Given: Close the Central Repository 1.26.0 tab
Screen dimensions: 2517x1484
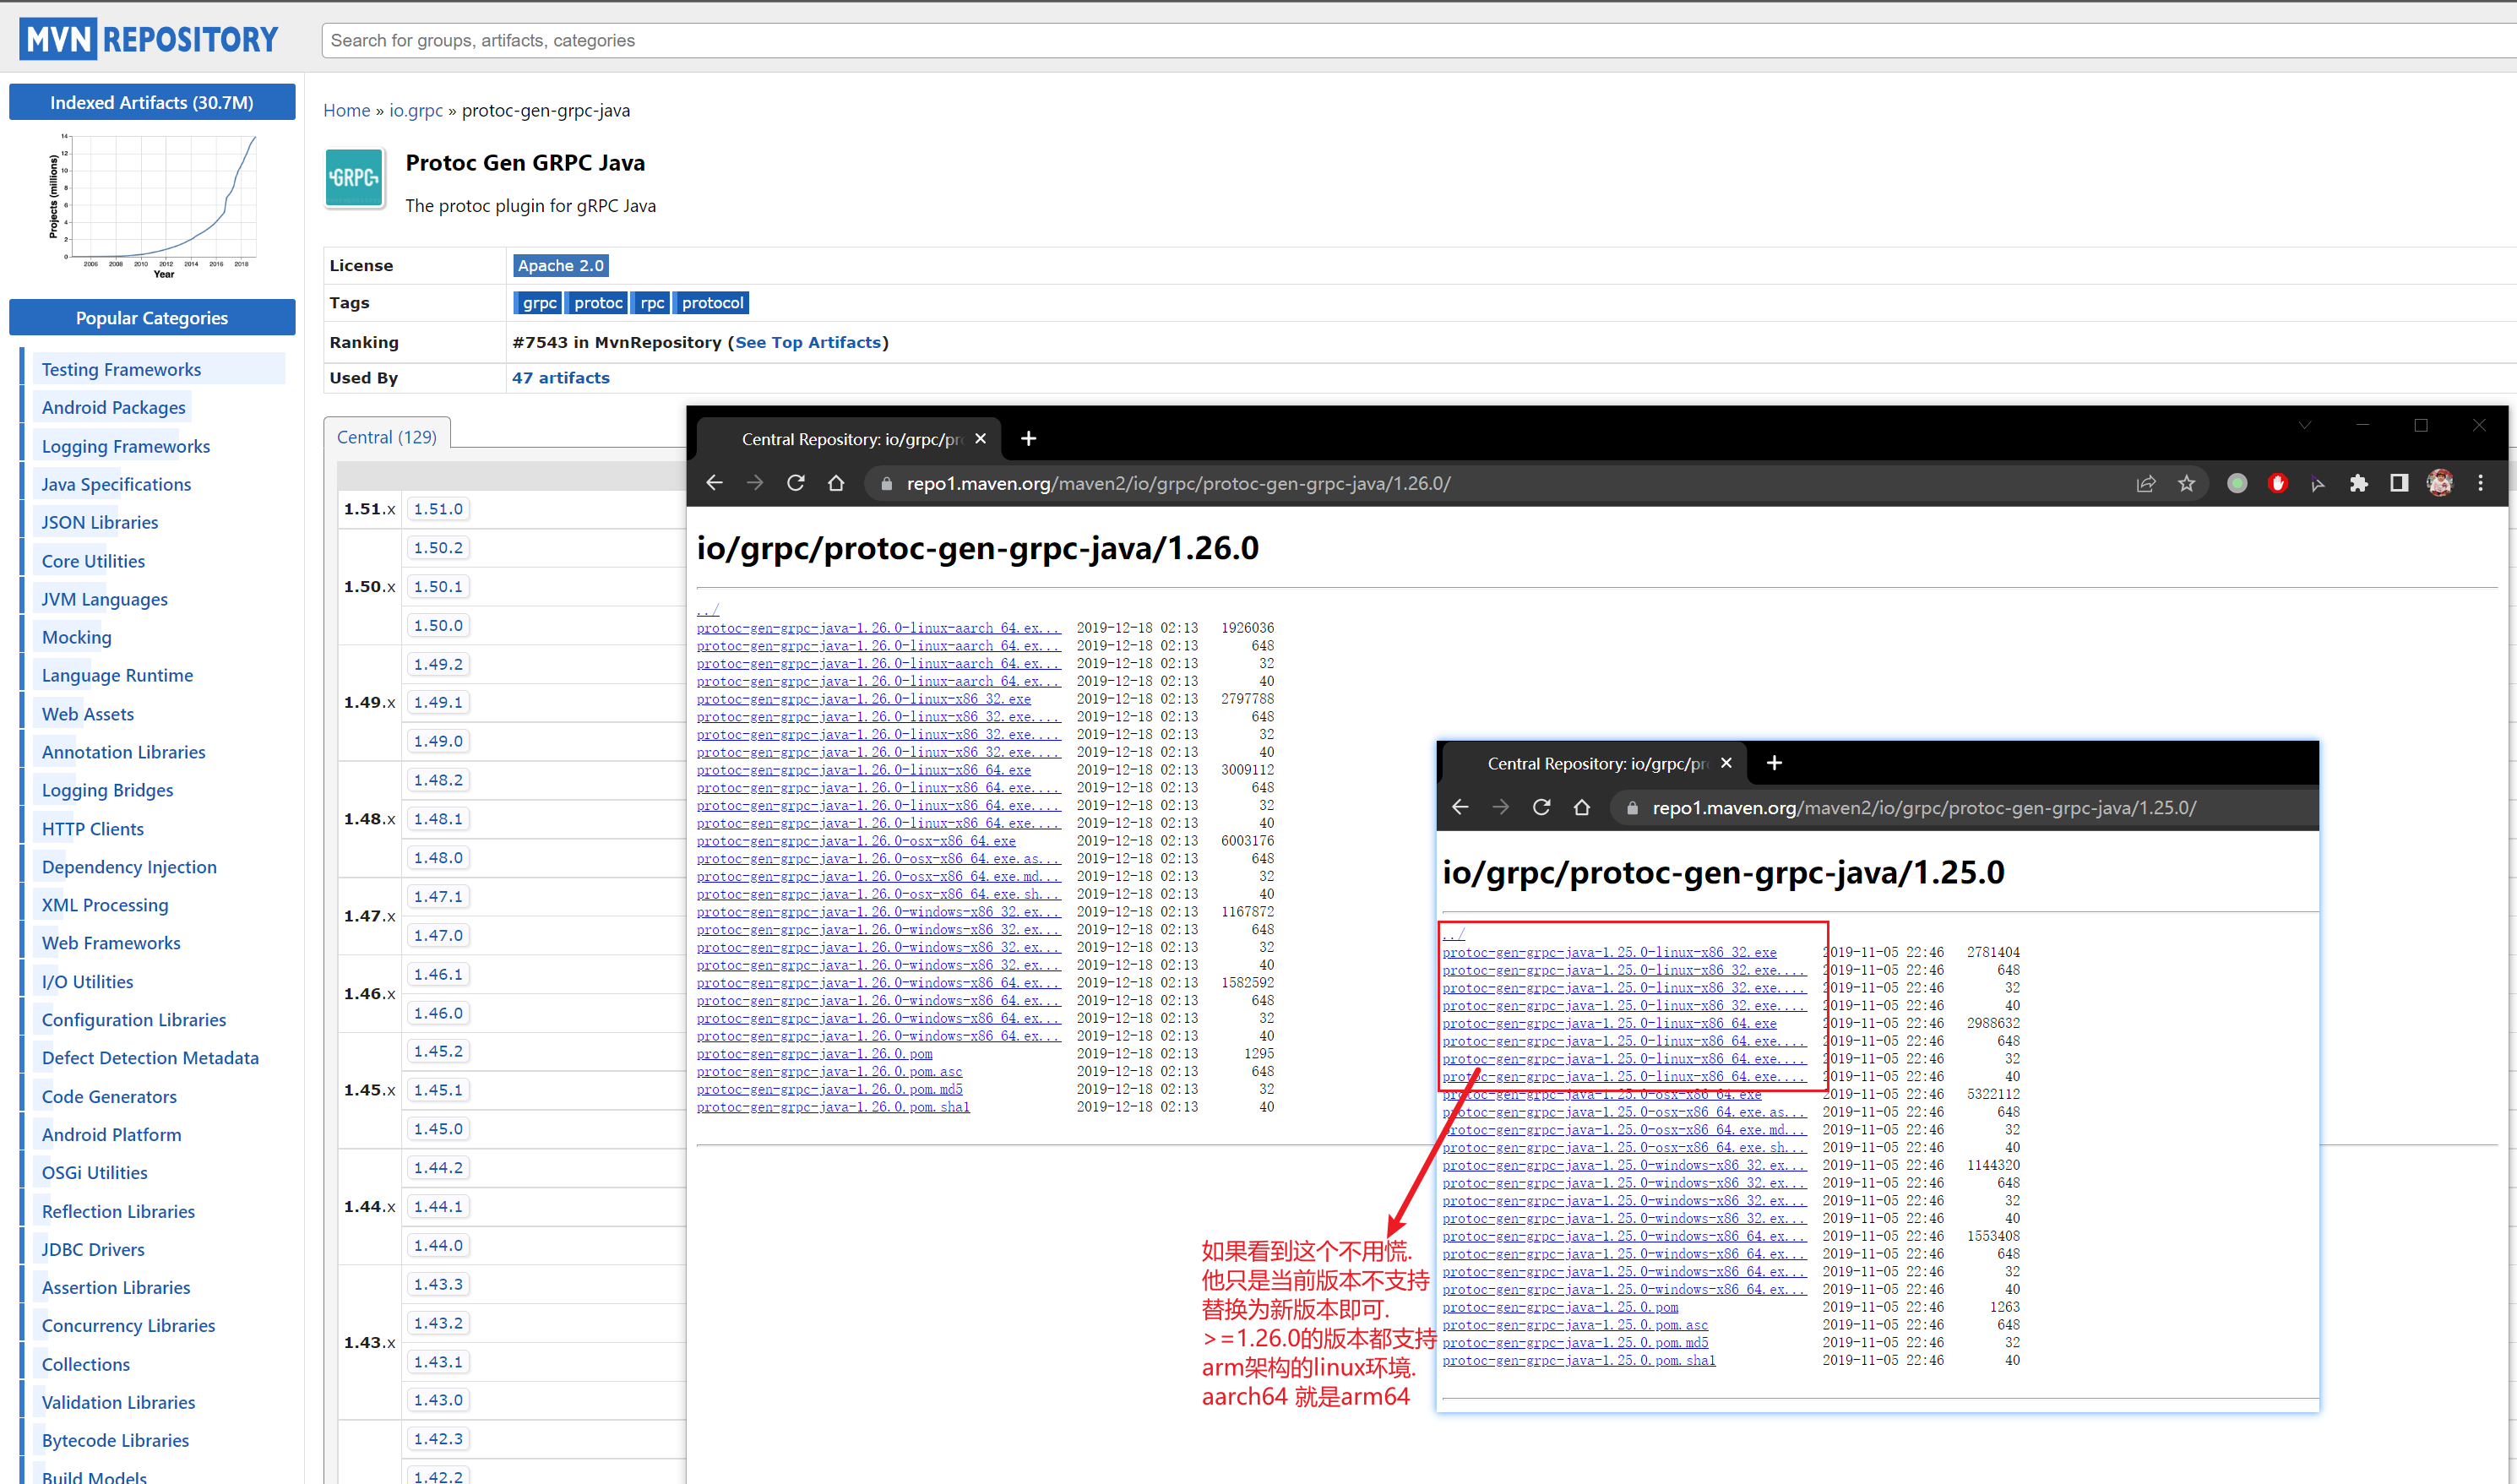Looking at the screenshot, I should [980, 439].
